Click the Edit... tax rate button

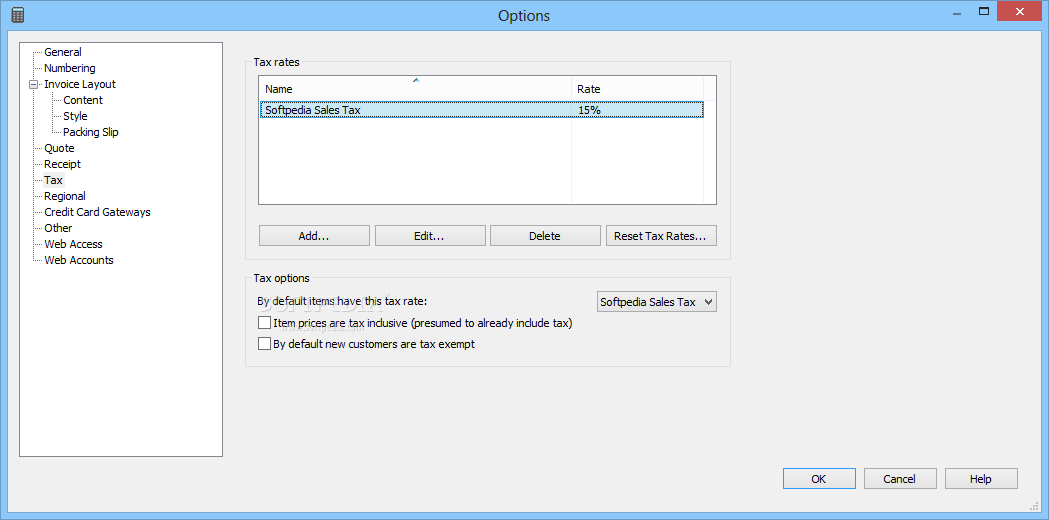tap(430, 236)
